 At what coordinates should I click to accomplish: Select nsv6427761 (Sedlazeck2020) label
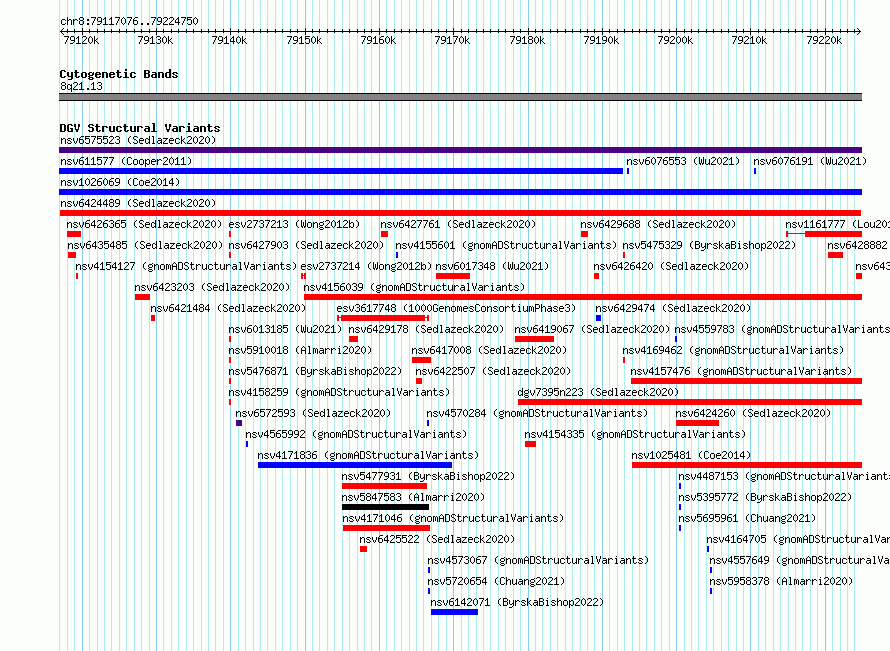[458, 224]
